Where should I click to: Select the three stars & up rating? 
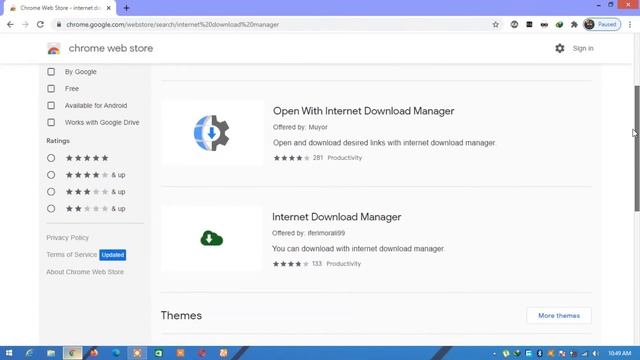click(x=51, y=192)
